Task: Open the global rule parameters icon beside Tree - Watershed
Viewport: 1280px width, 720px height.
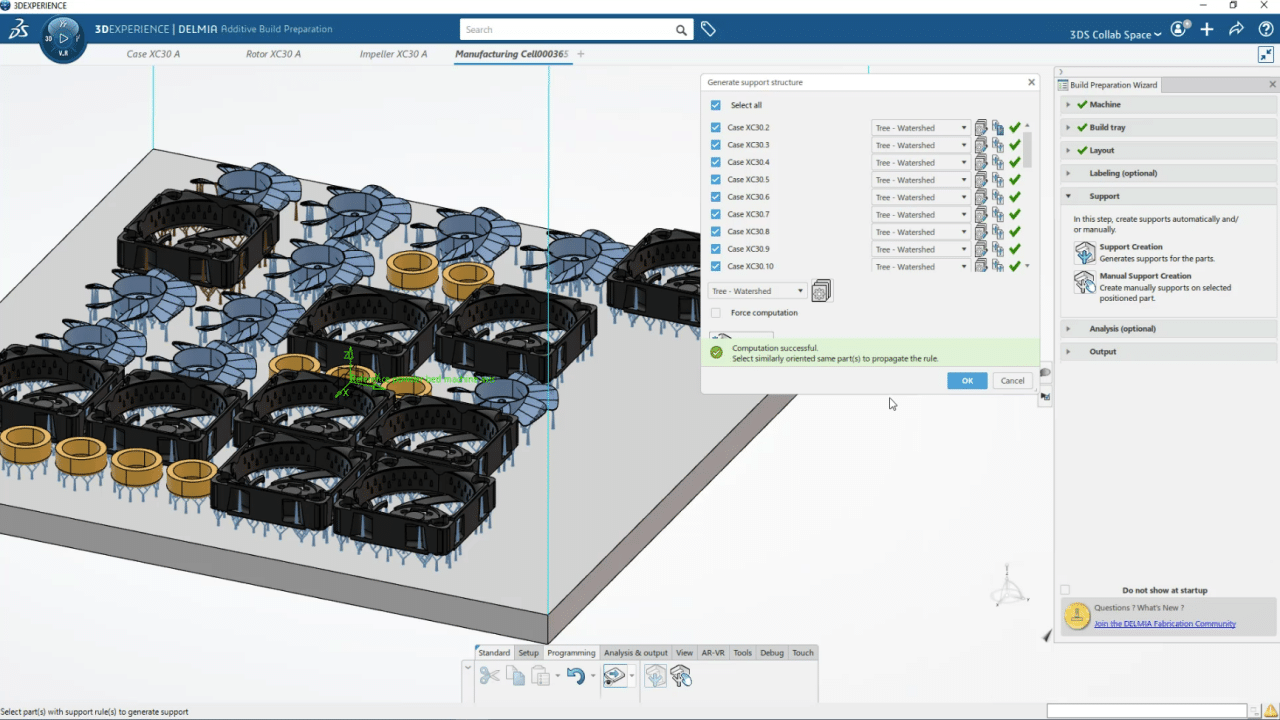Action: [x=820, y=291]
